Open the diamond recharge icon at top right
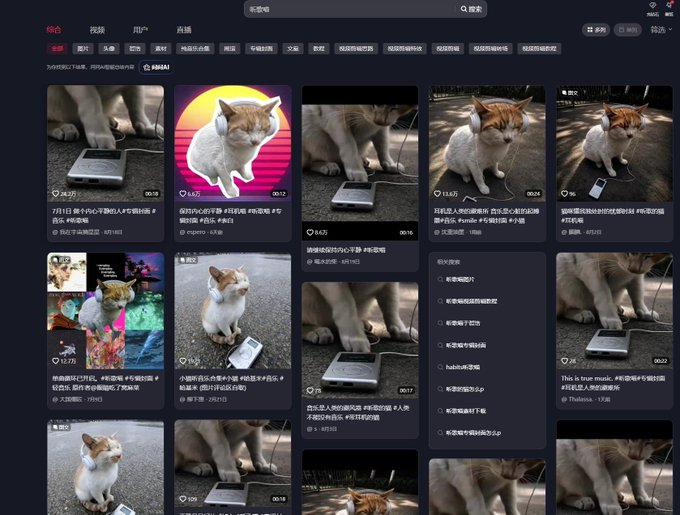680x515 pixels. [653, 5]
